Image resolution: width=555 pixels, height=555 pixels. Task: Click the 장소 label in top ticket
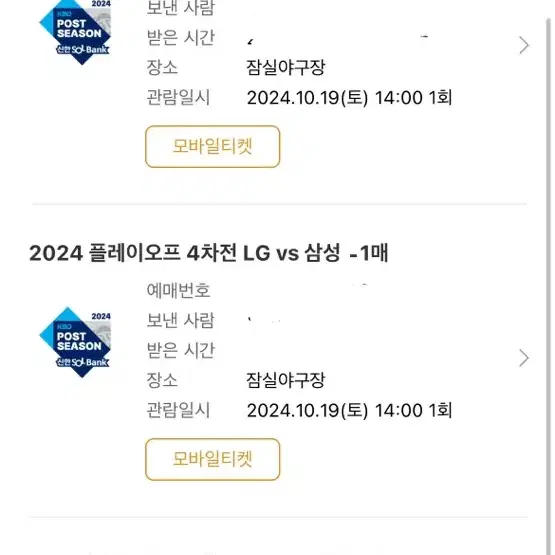click(162, 67)
